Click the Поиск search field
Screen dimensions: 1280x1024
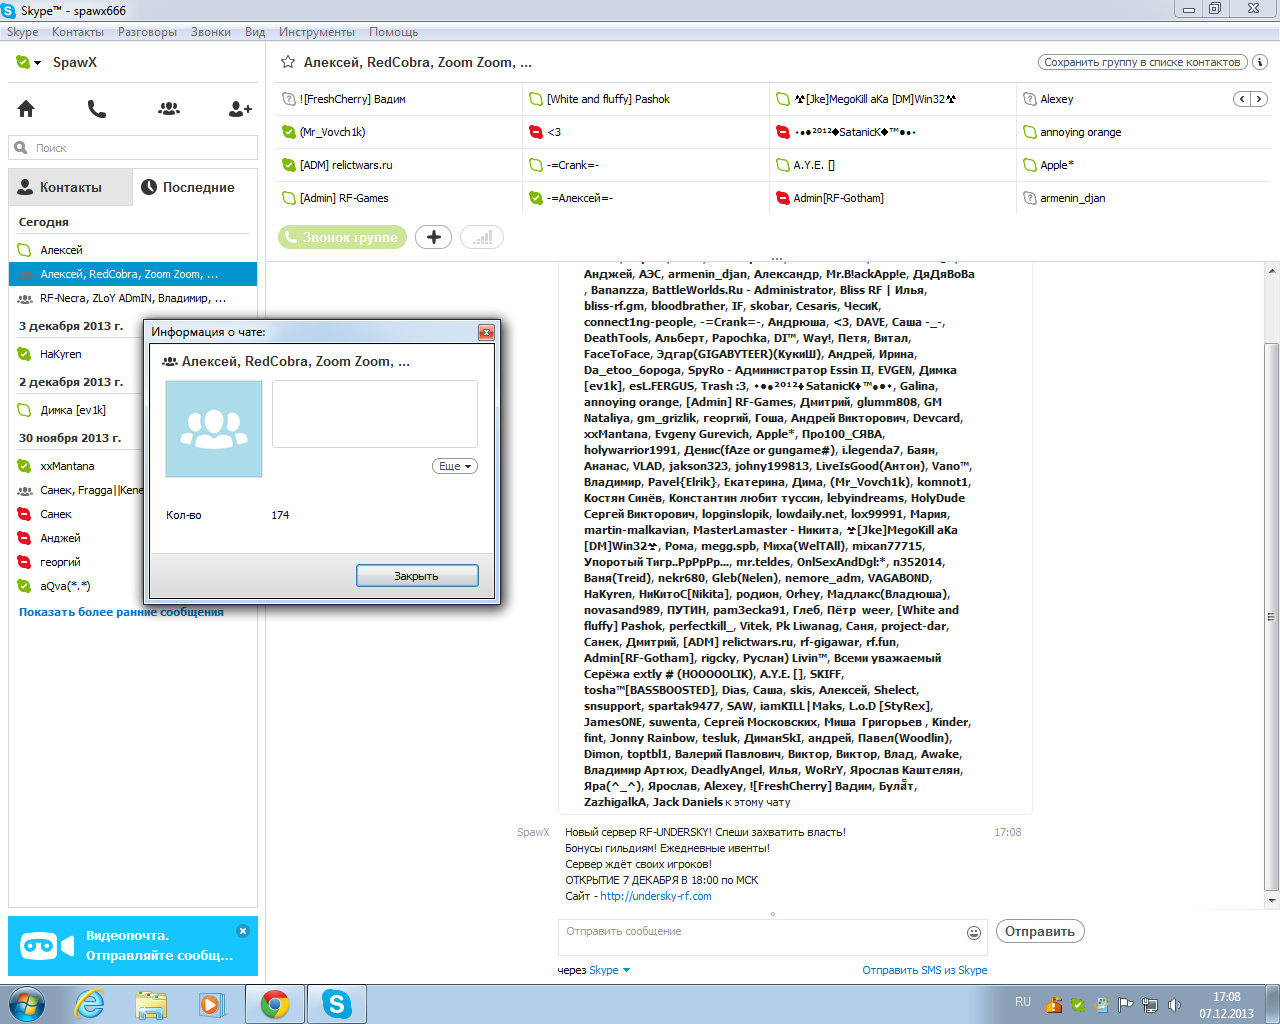(133, 148)
